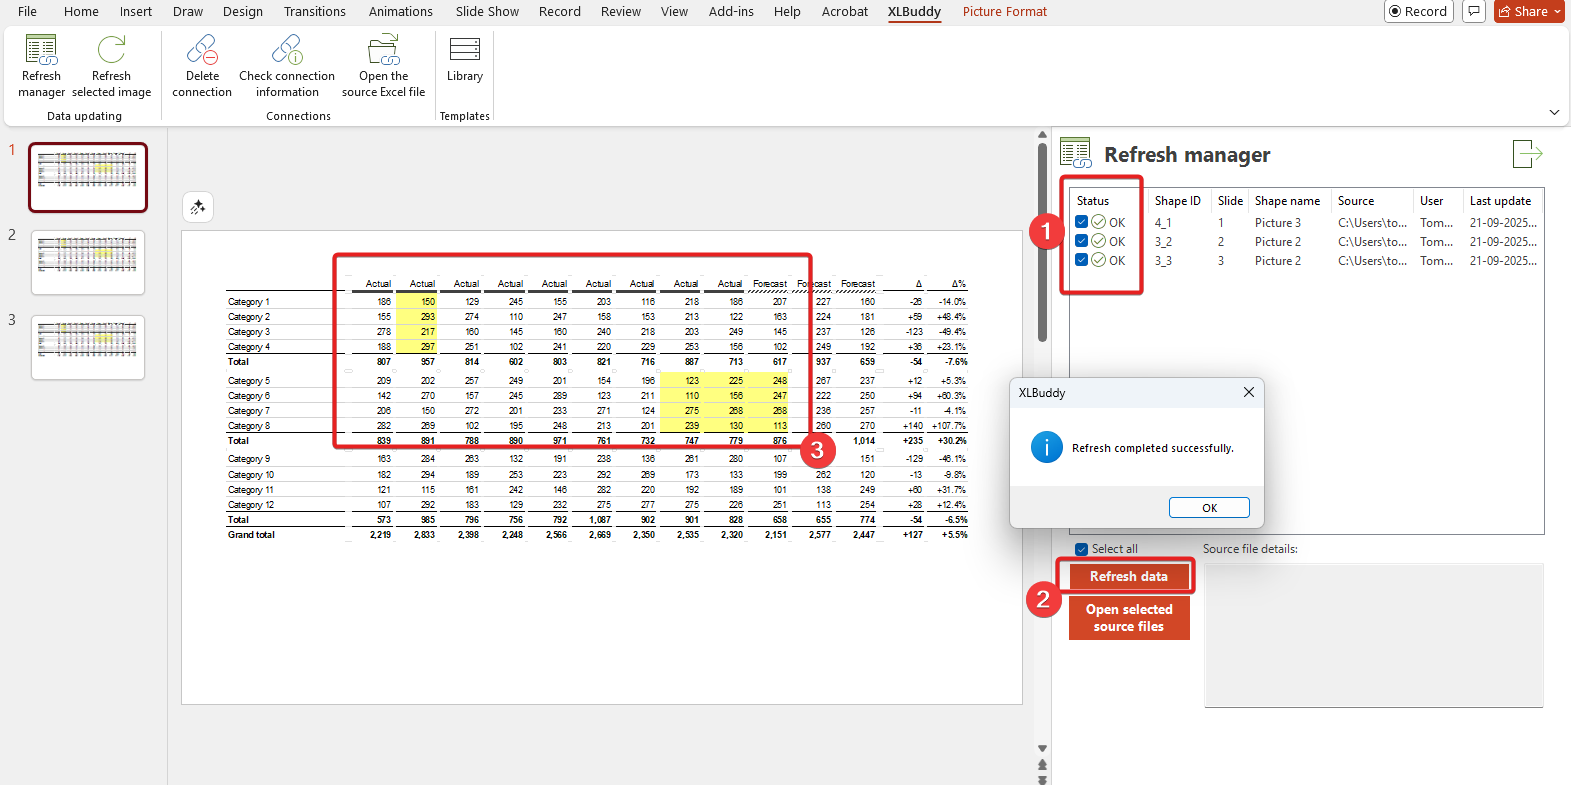Open the Transitions tab
Image resolution: width=1571 pixels, height=785 pixels.
[314, 12]
